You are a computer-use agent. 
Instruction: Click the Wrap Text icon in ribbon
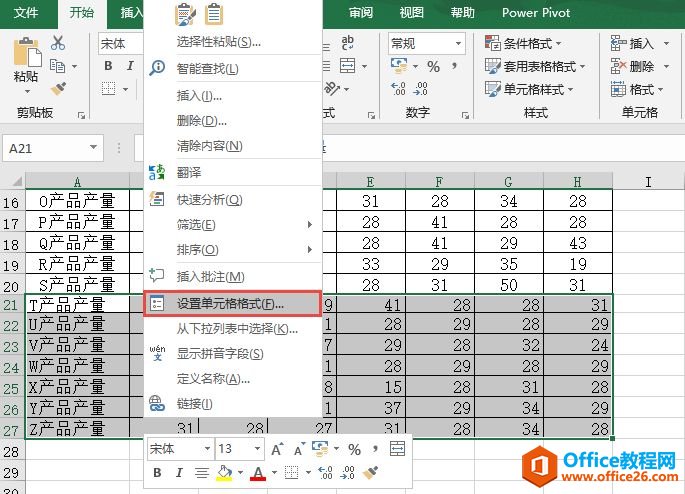coord(348,42)
